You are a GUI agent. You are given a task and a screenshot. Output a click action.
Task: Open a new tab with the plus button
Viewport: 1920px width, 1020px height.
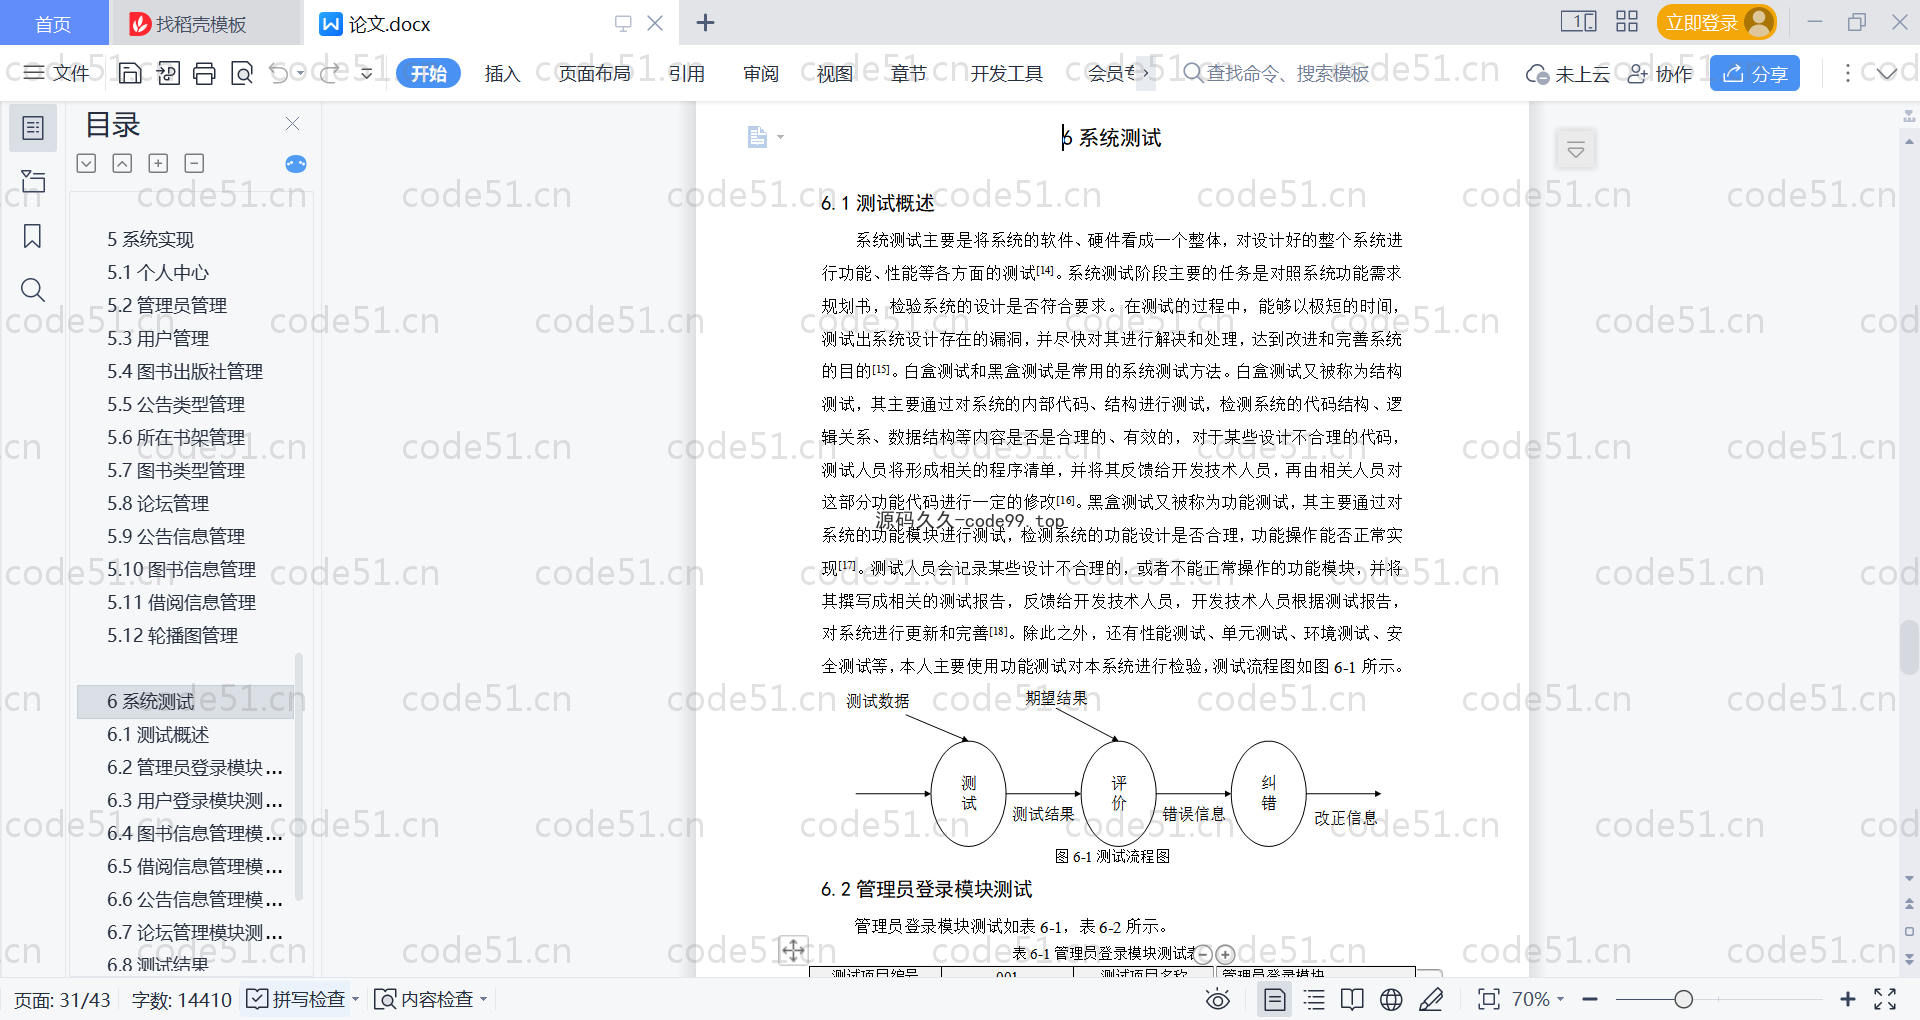705,22
